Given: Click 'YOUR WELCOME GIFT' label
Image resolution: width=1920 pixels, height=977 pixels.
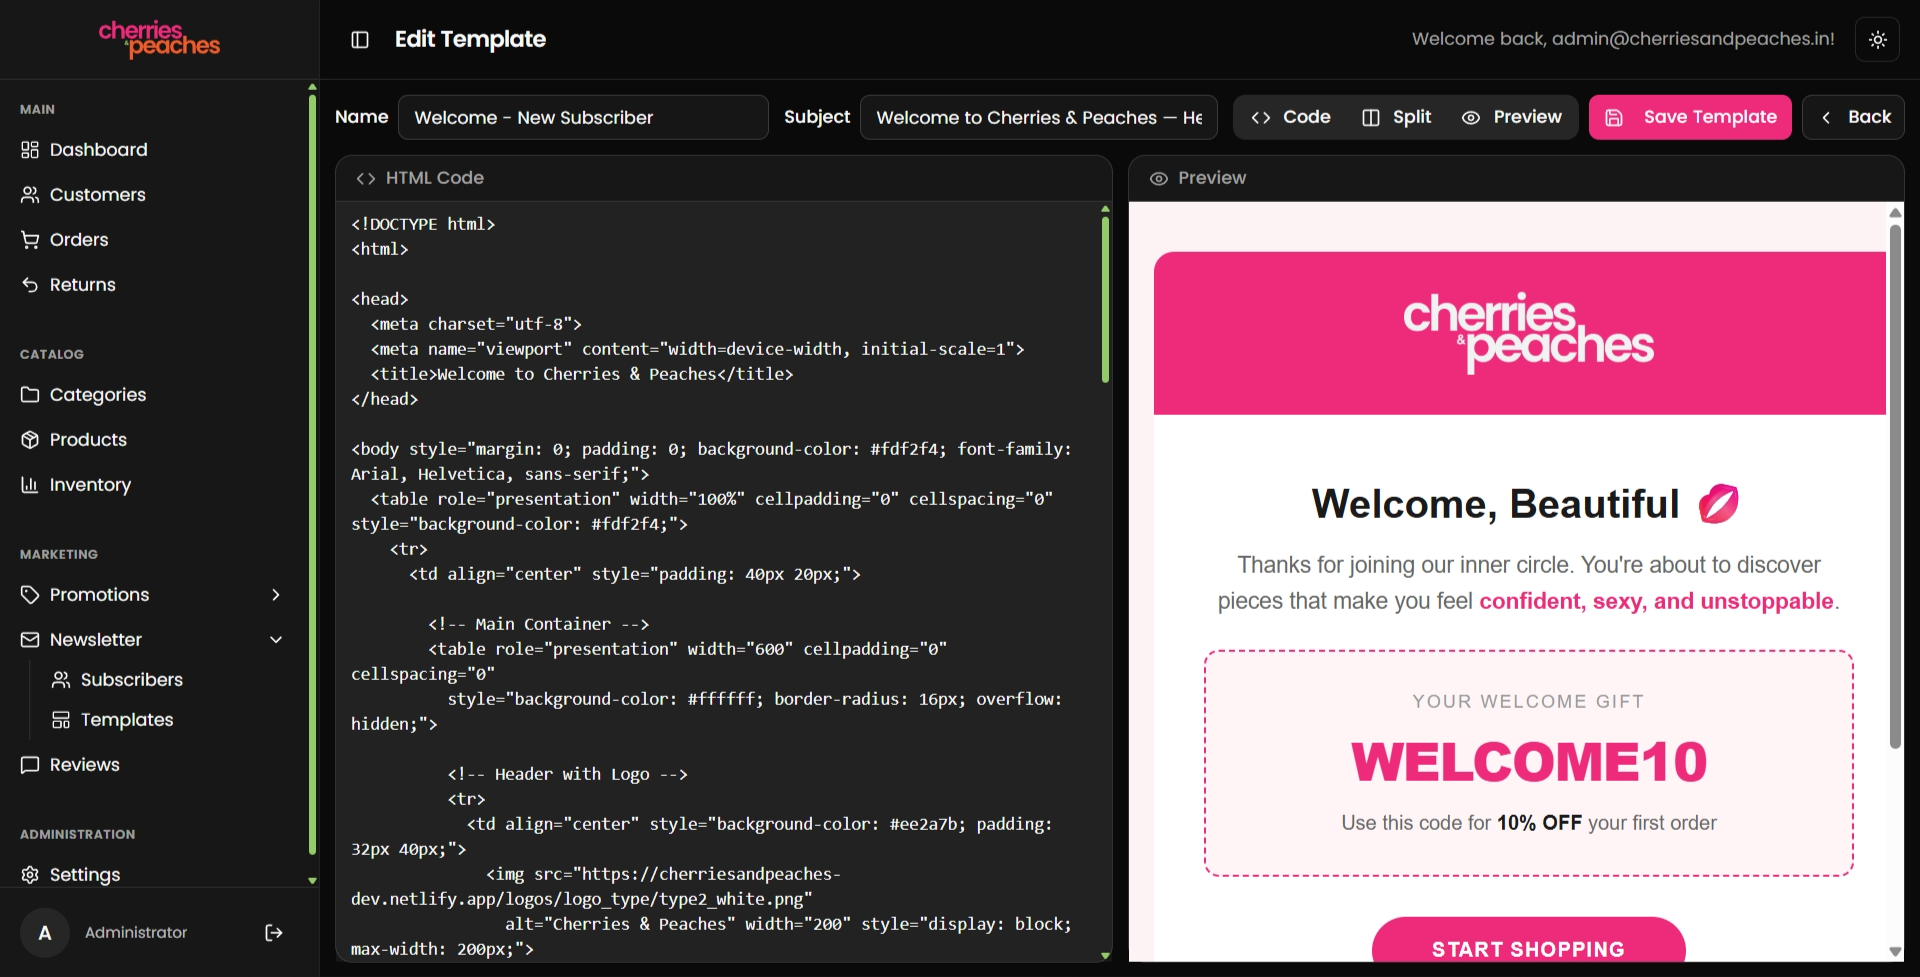Looking at the screenshot, I should coord(1528,701).
